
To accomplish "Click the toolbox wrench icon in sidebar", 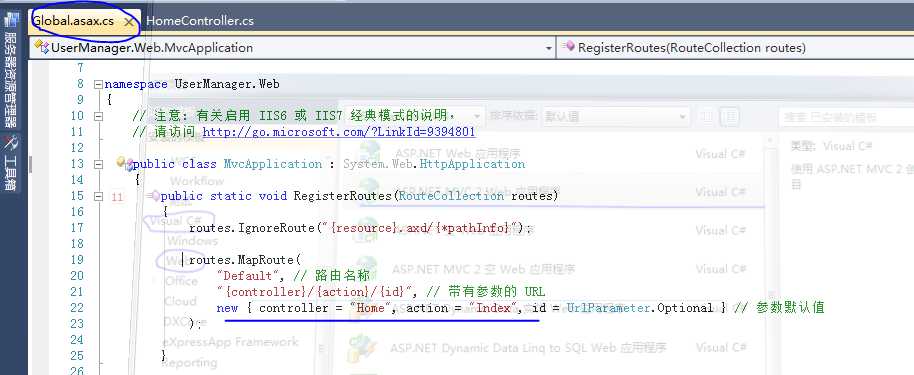I will coord(10,142).
